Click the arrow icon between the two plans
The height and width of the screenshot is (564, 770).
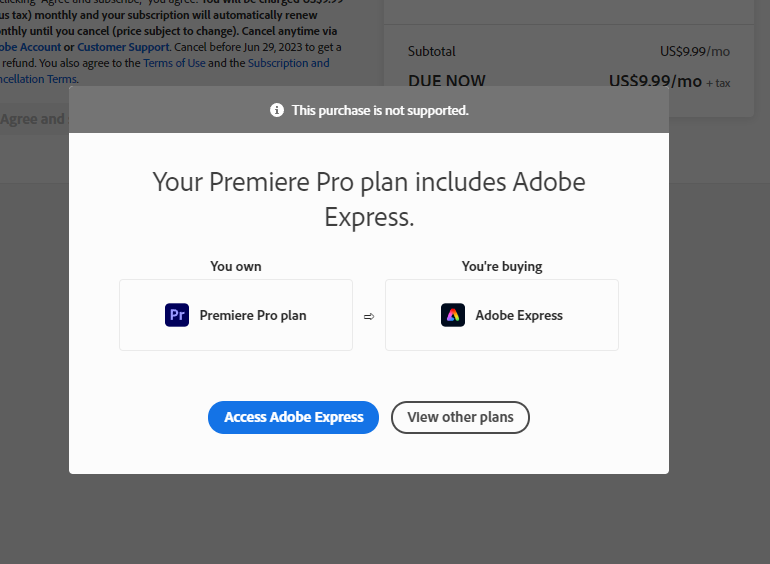click(369, 316)
